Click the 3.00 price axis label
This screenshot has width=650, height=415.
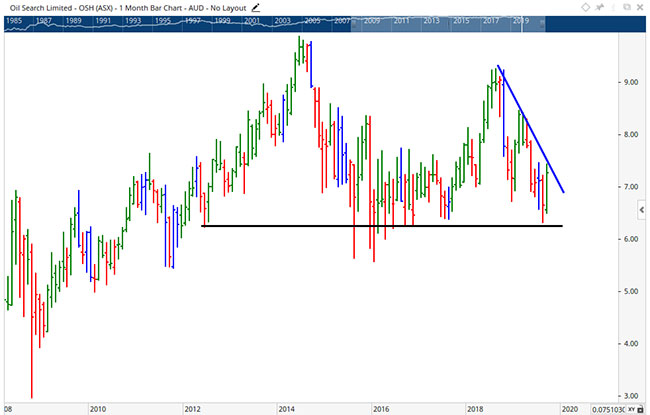[x=631, y=396]
